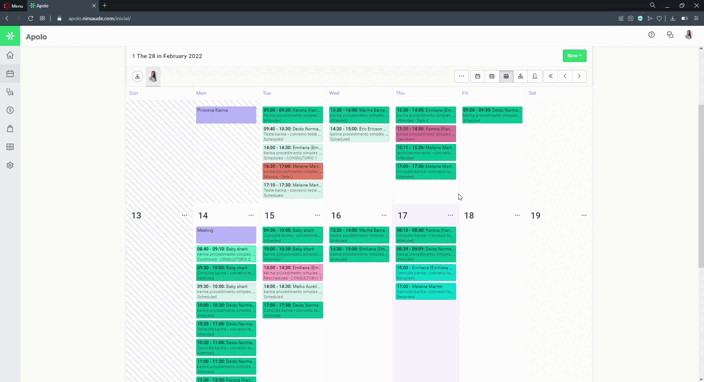Viewport: 704px width, 382px height.
Task: Click the download icon above calendar
Action: pos(137,76)
